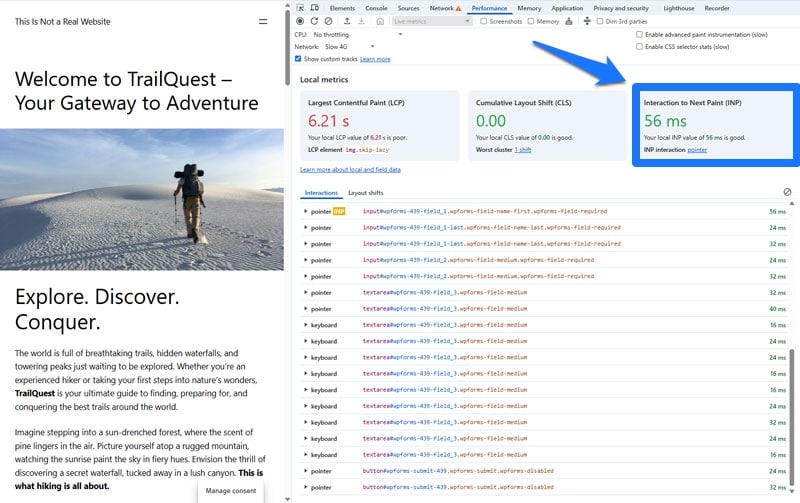Enable advanced paint instrumentation checkbox

click(x=639, y=34)
